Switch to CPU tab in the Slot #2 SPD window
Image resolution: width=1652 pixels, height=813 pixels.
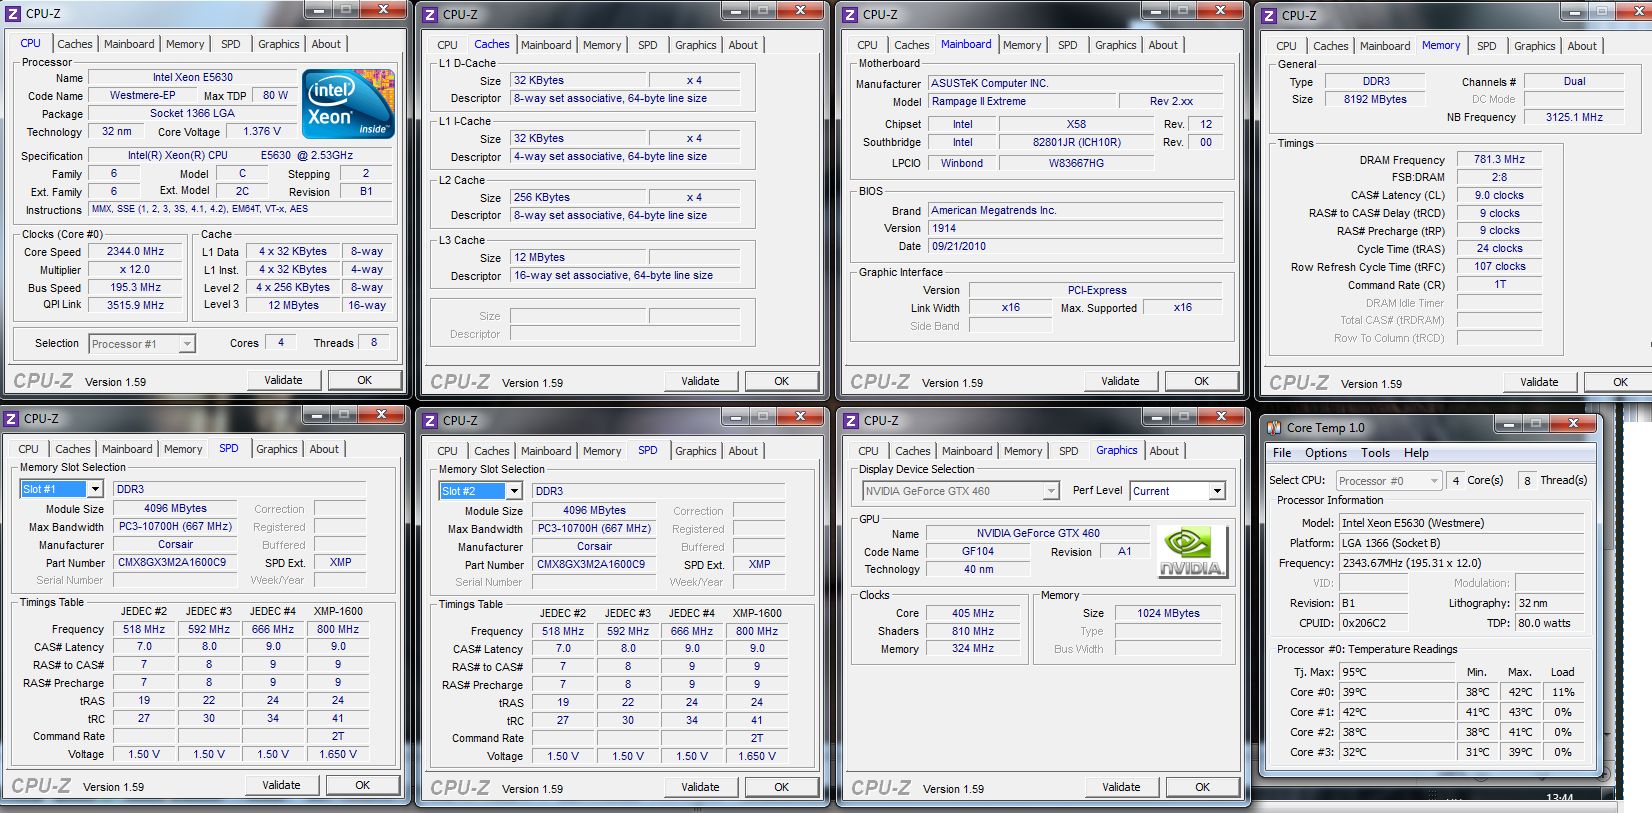click(x=447, y=451)
